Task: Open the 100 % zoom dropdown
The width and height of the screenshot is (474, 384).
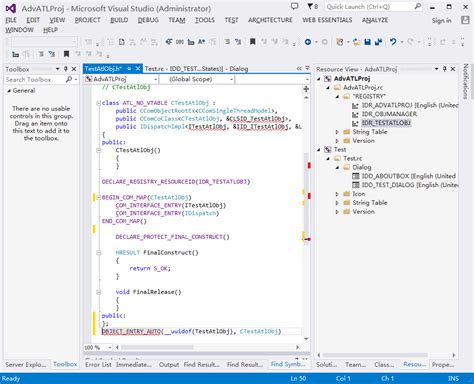Action: (110, 347)
